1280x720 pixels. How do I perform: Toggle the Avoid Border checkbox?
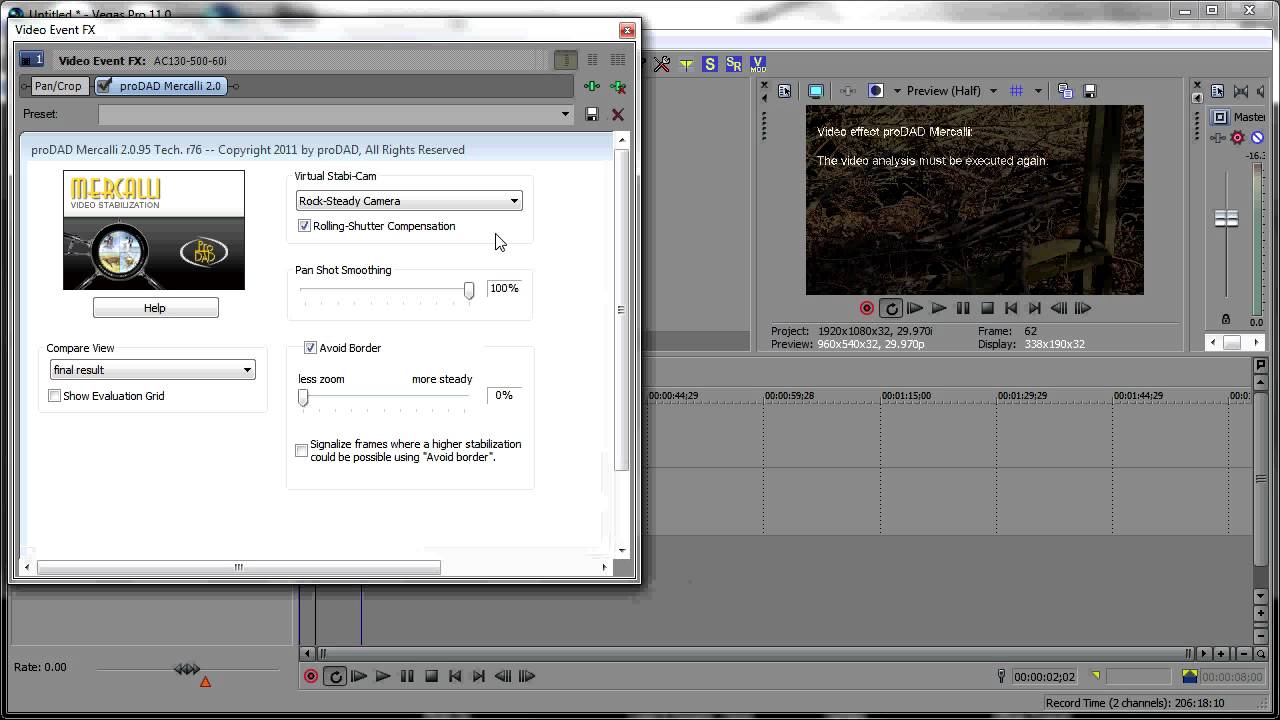(310, 348)
